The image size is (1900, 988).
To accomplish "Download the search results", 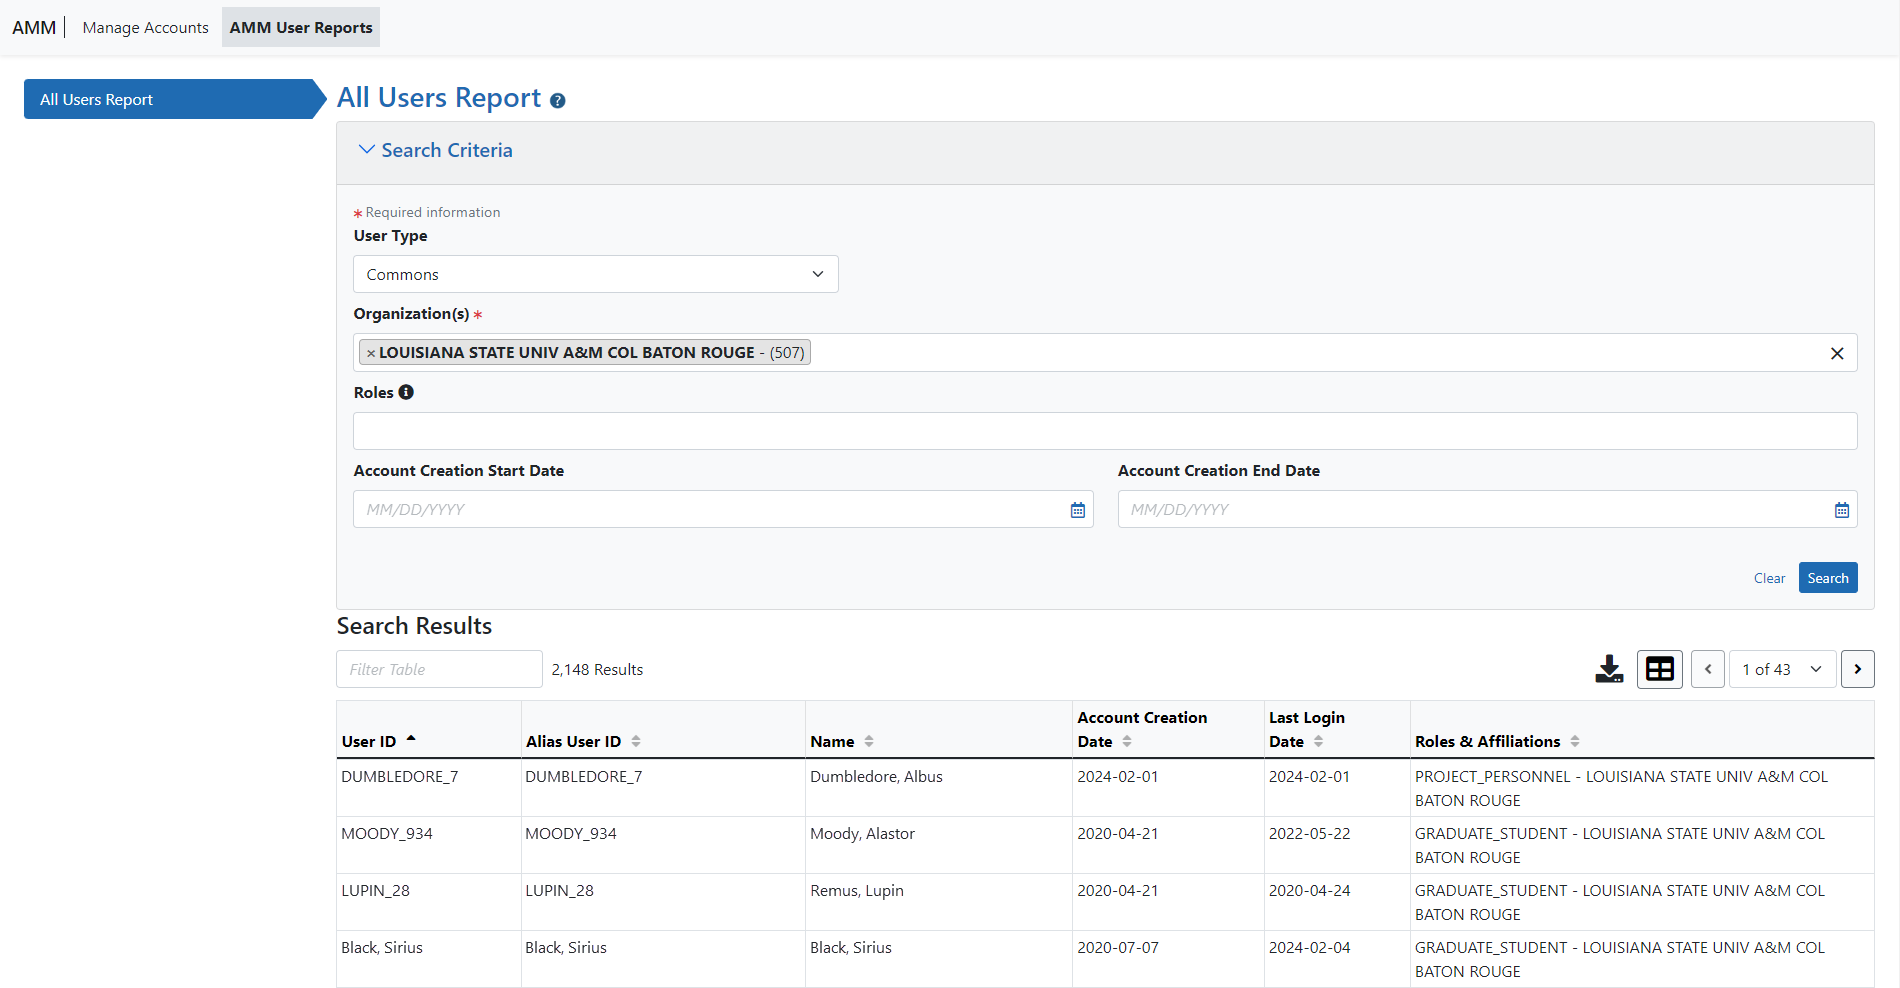I will [x=1609, y=669].
